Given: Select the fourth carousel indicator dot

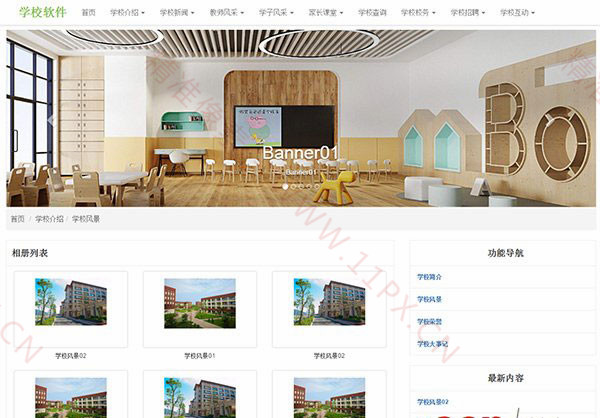Looking at the screenshot, I should [x=309, y=187].
